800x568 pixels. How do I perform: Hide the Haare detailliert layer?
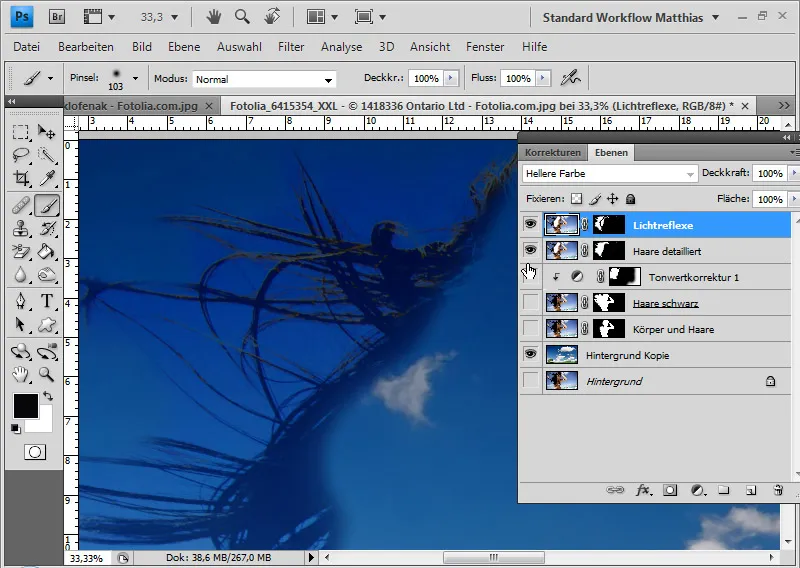(x=531, y=250)
